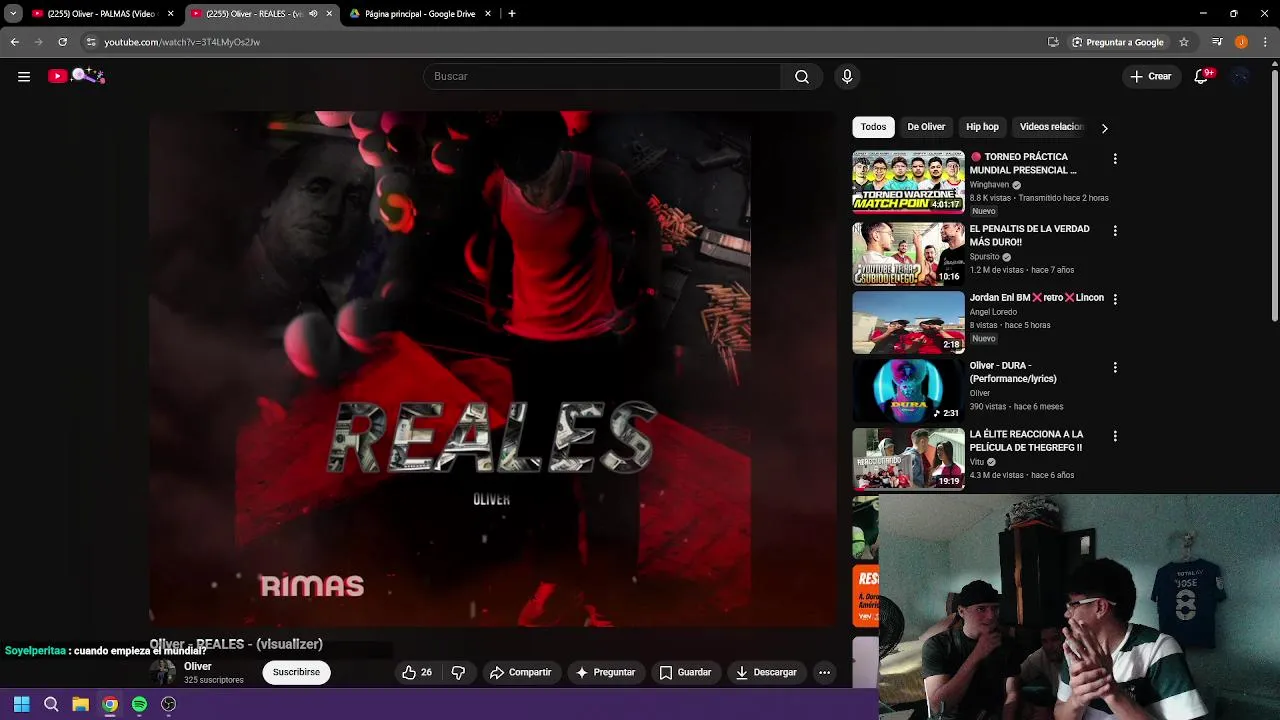The height and width of the screenshot is (720, 1280).
Task: Open Chrome three-dot menu
Action: [x=1266, y=42]
